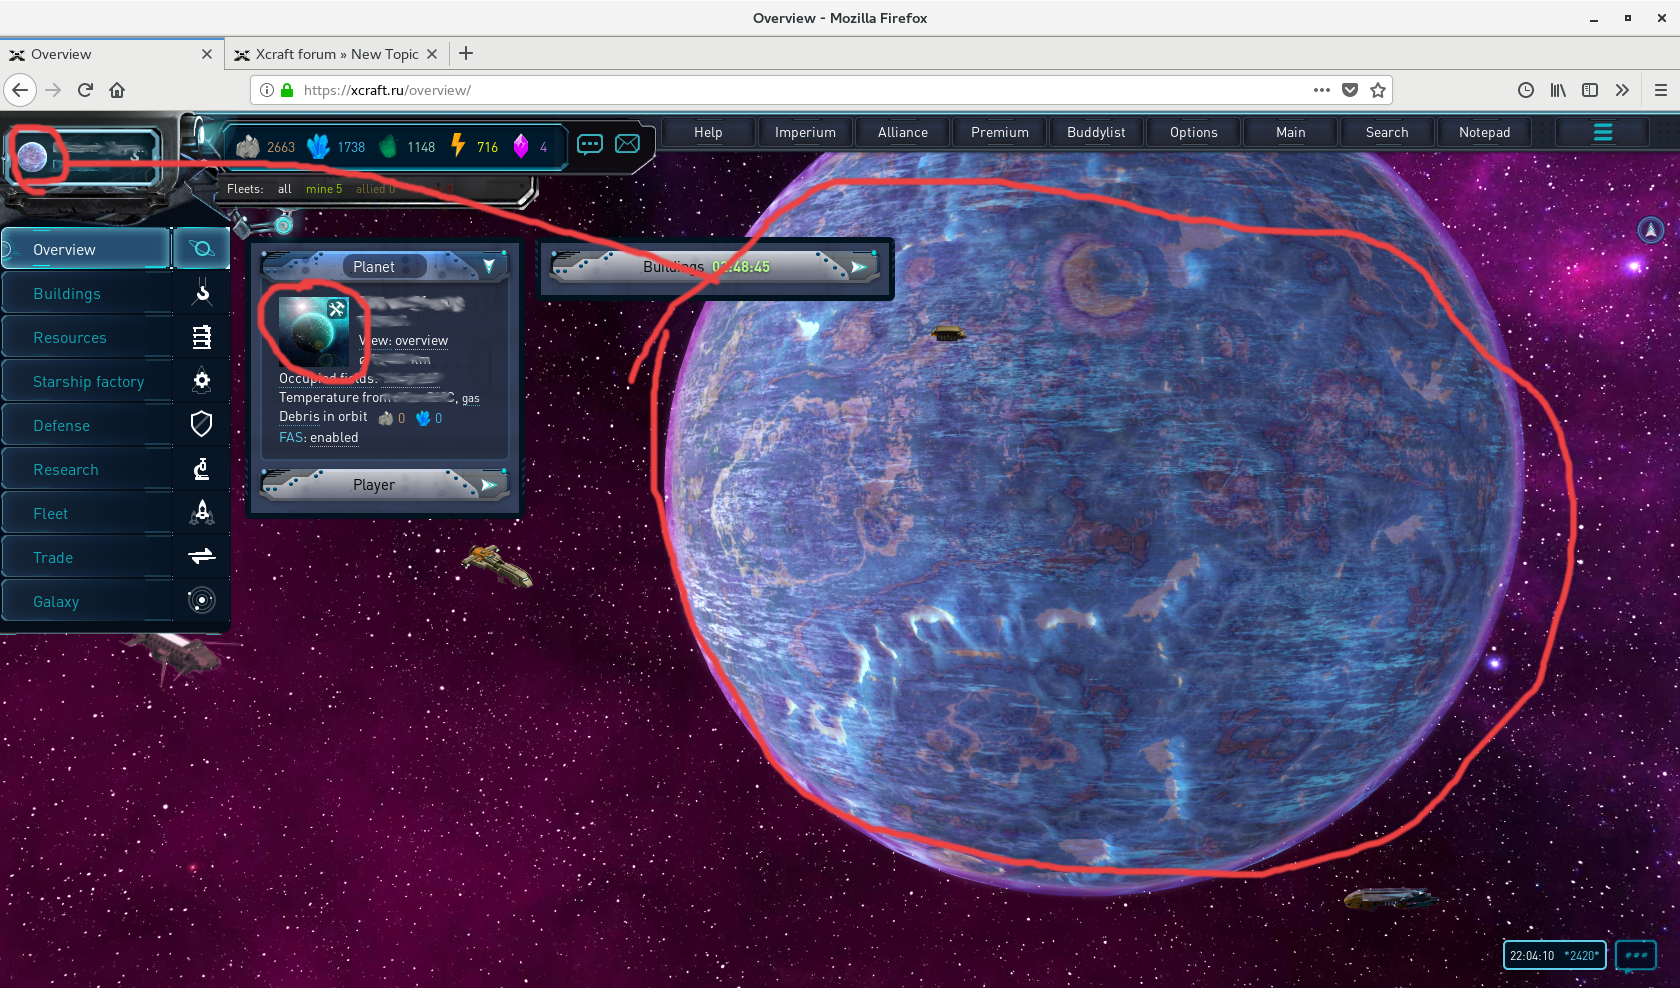Click the Galaxy spiral icon
Viewport: 1680px width, 988px height.
pos(202,601)
